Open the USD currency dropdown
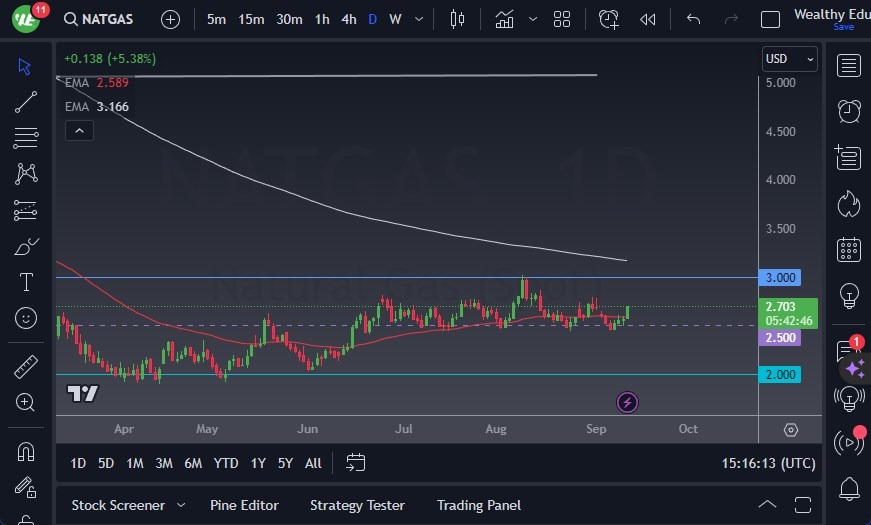 click(789, 59)
